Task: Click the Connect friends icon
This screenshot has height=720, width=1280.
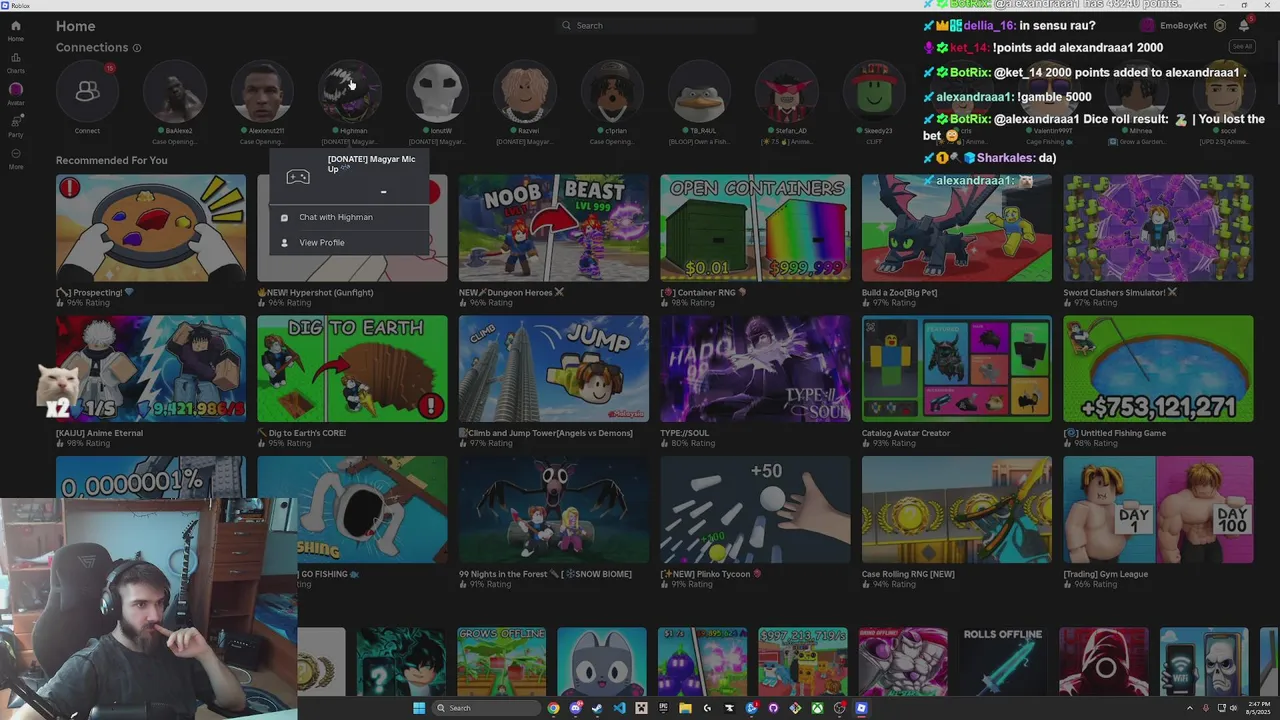Action: pos(87,92)
